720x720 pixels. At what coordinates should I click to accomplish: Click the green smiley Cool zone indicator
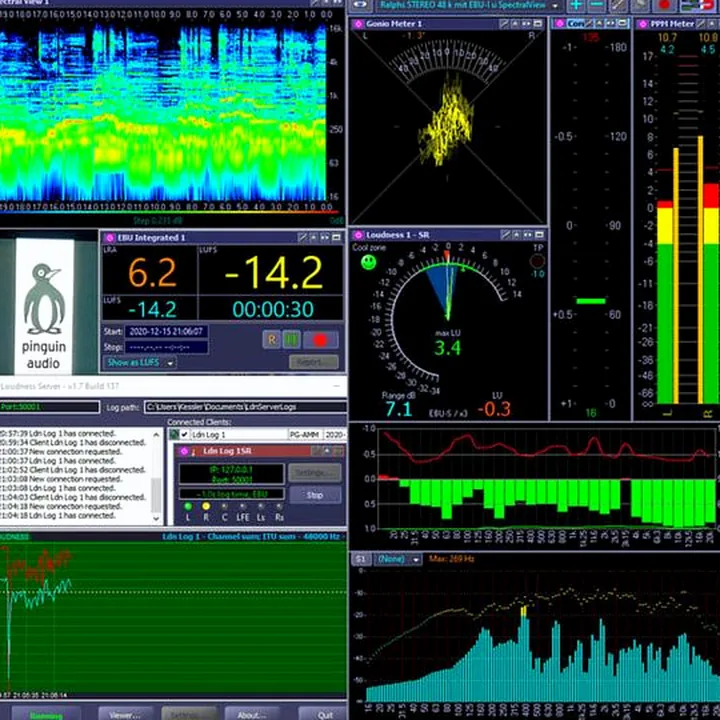pos(368,262)
